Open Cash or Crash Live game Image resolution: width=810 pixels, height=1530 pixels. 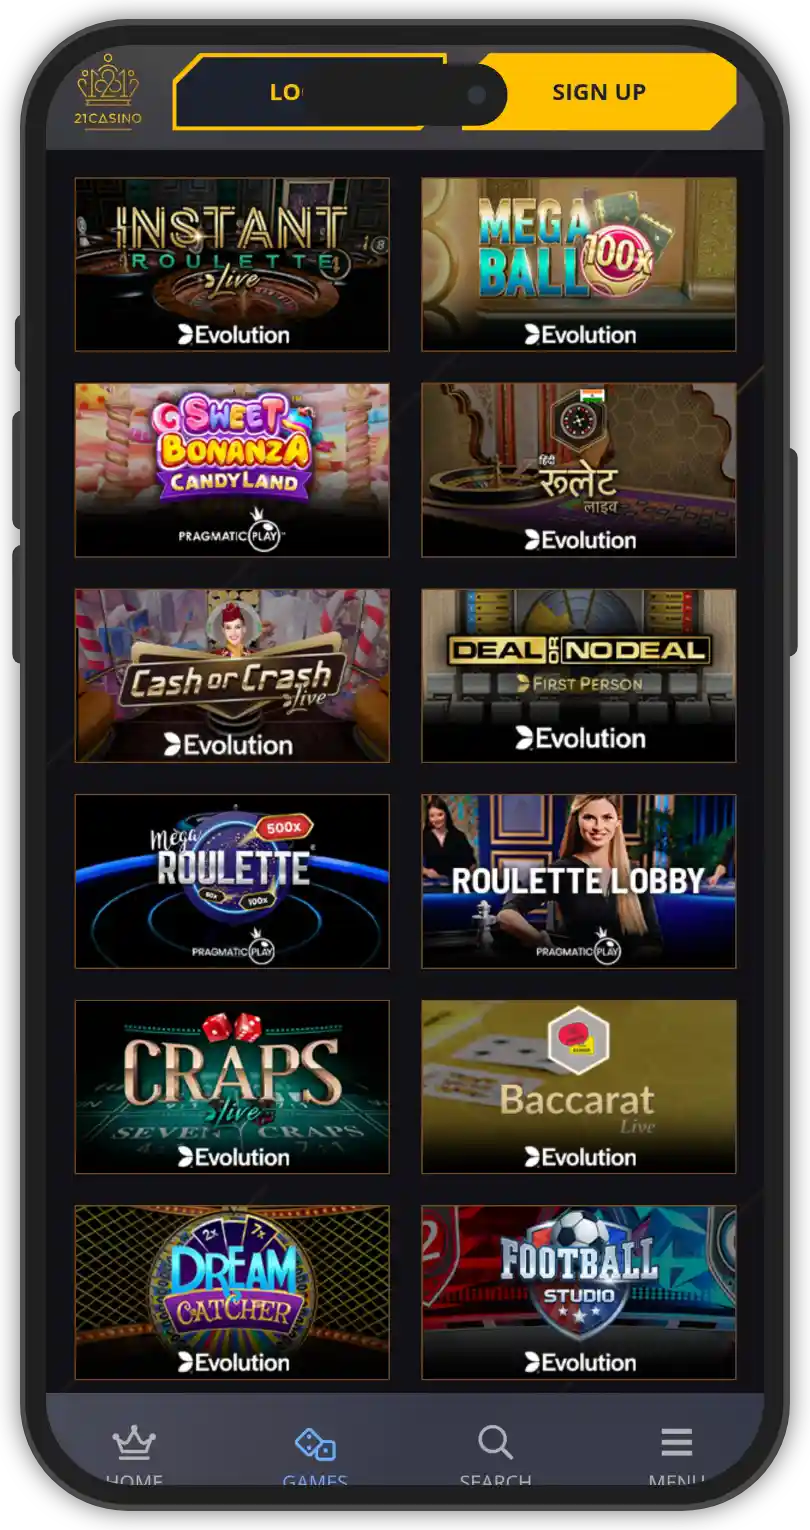tap(232, 676)
